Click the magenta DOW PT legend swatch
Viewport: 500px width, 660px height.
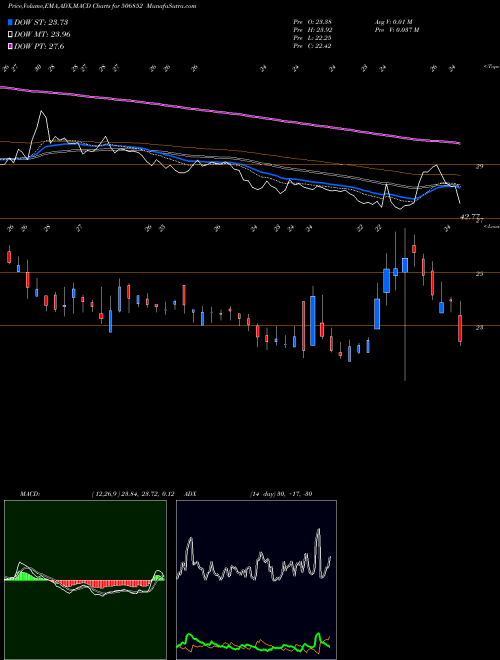(x=10, y=46)
